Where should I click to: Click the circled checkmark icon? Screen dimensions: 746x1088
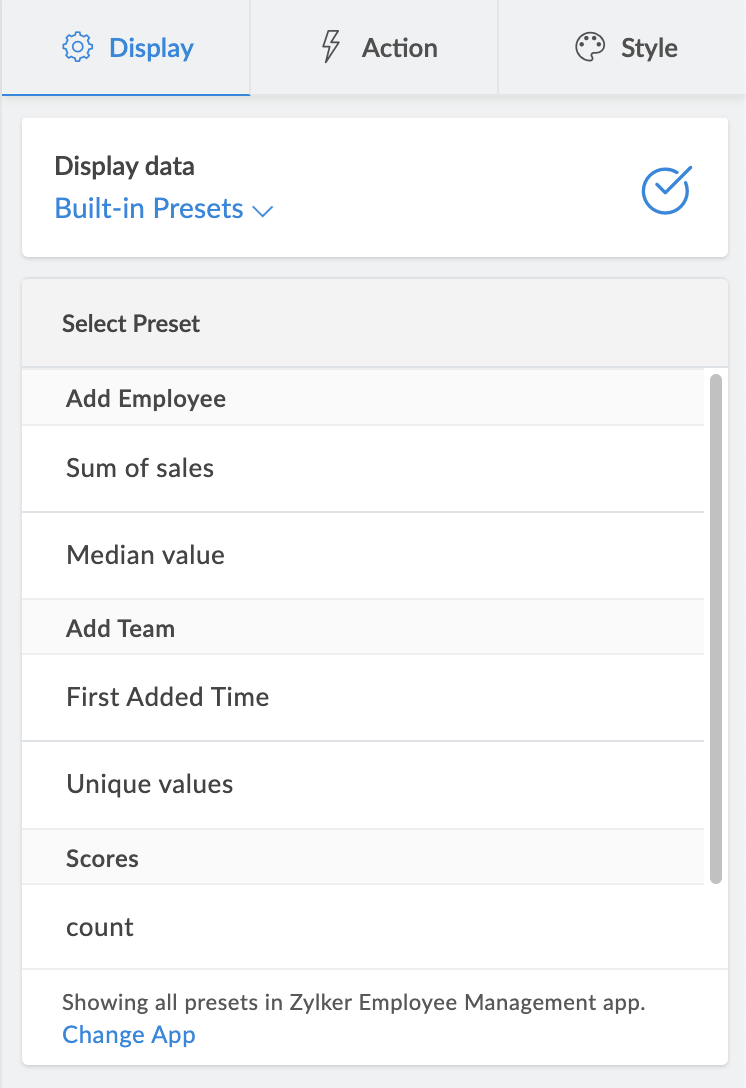coord(665,189)
